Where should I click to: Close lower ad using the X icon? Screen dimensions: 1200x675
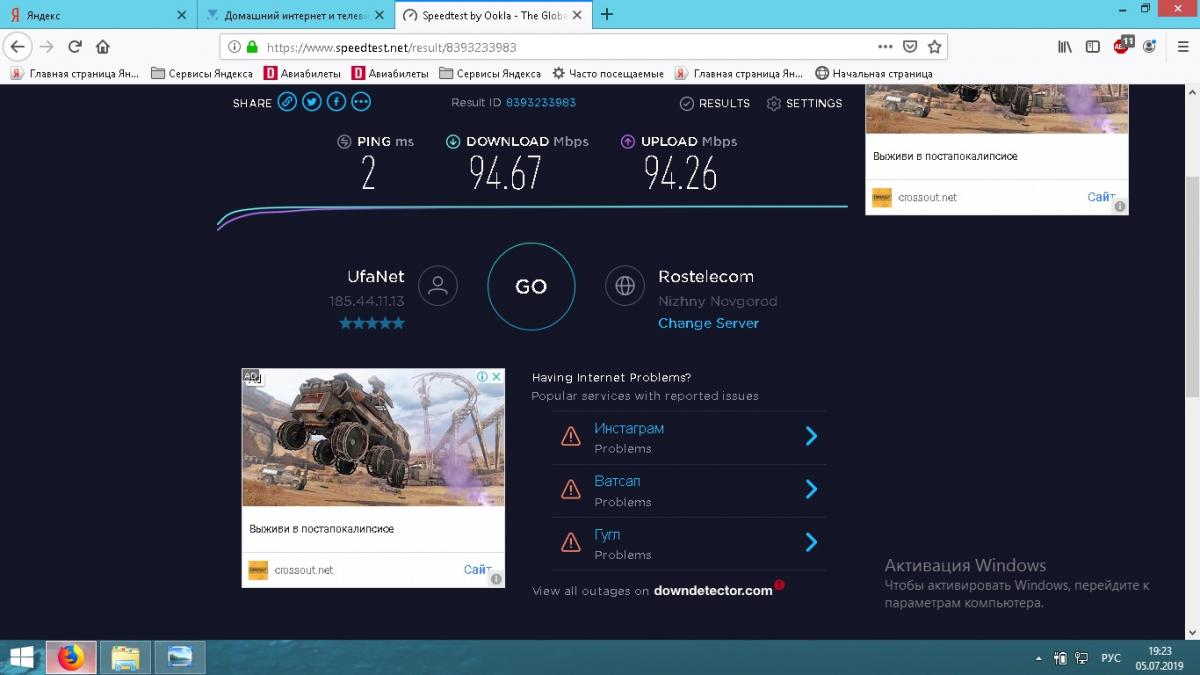tap(496, 376)
